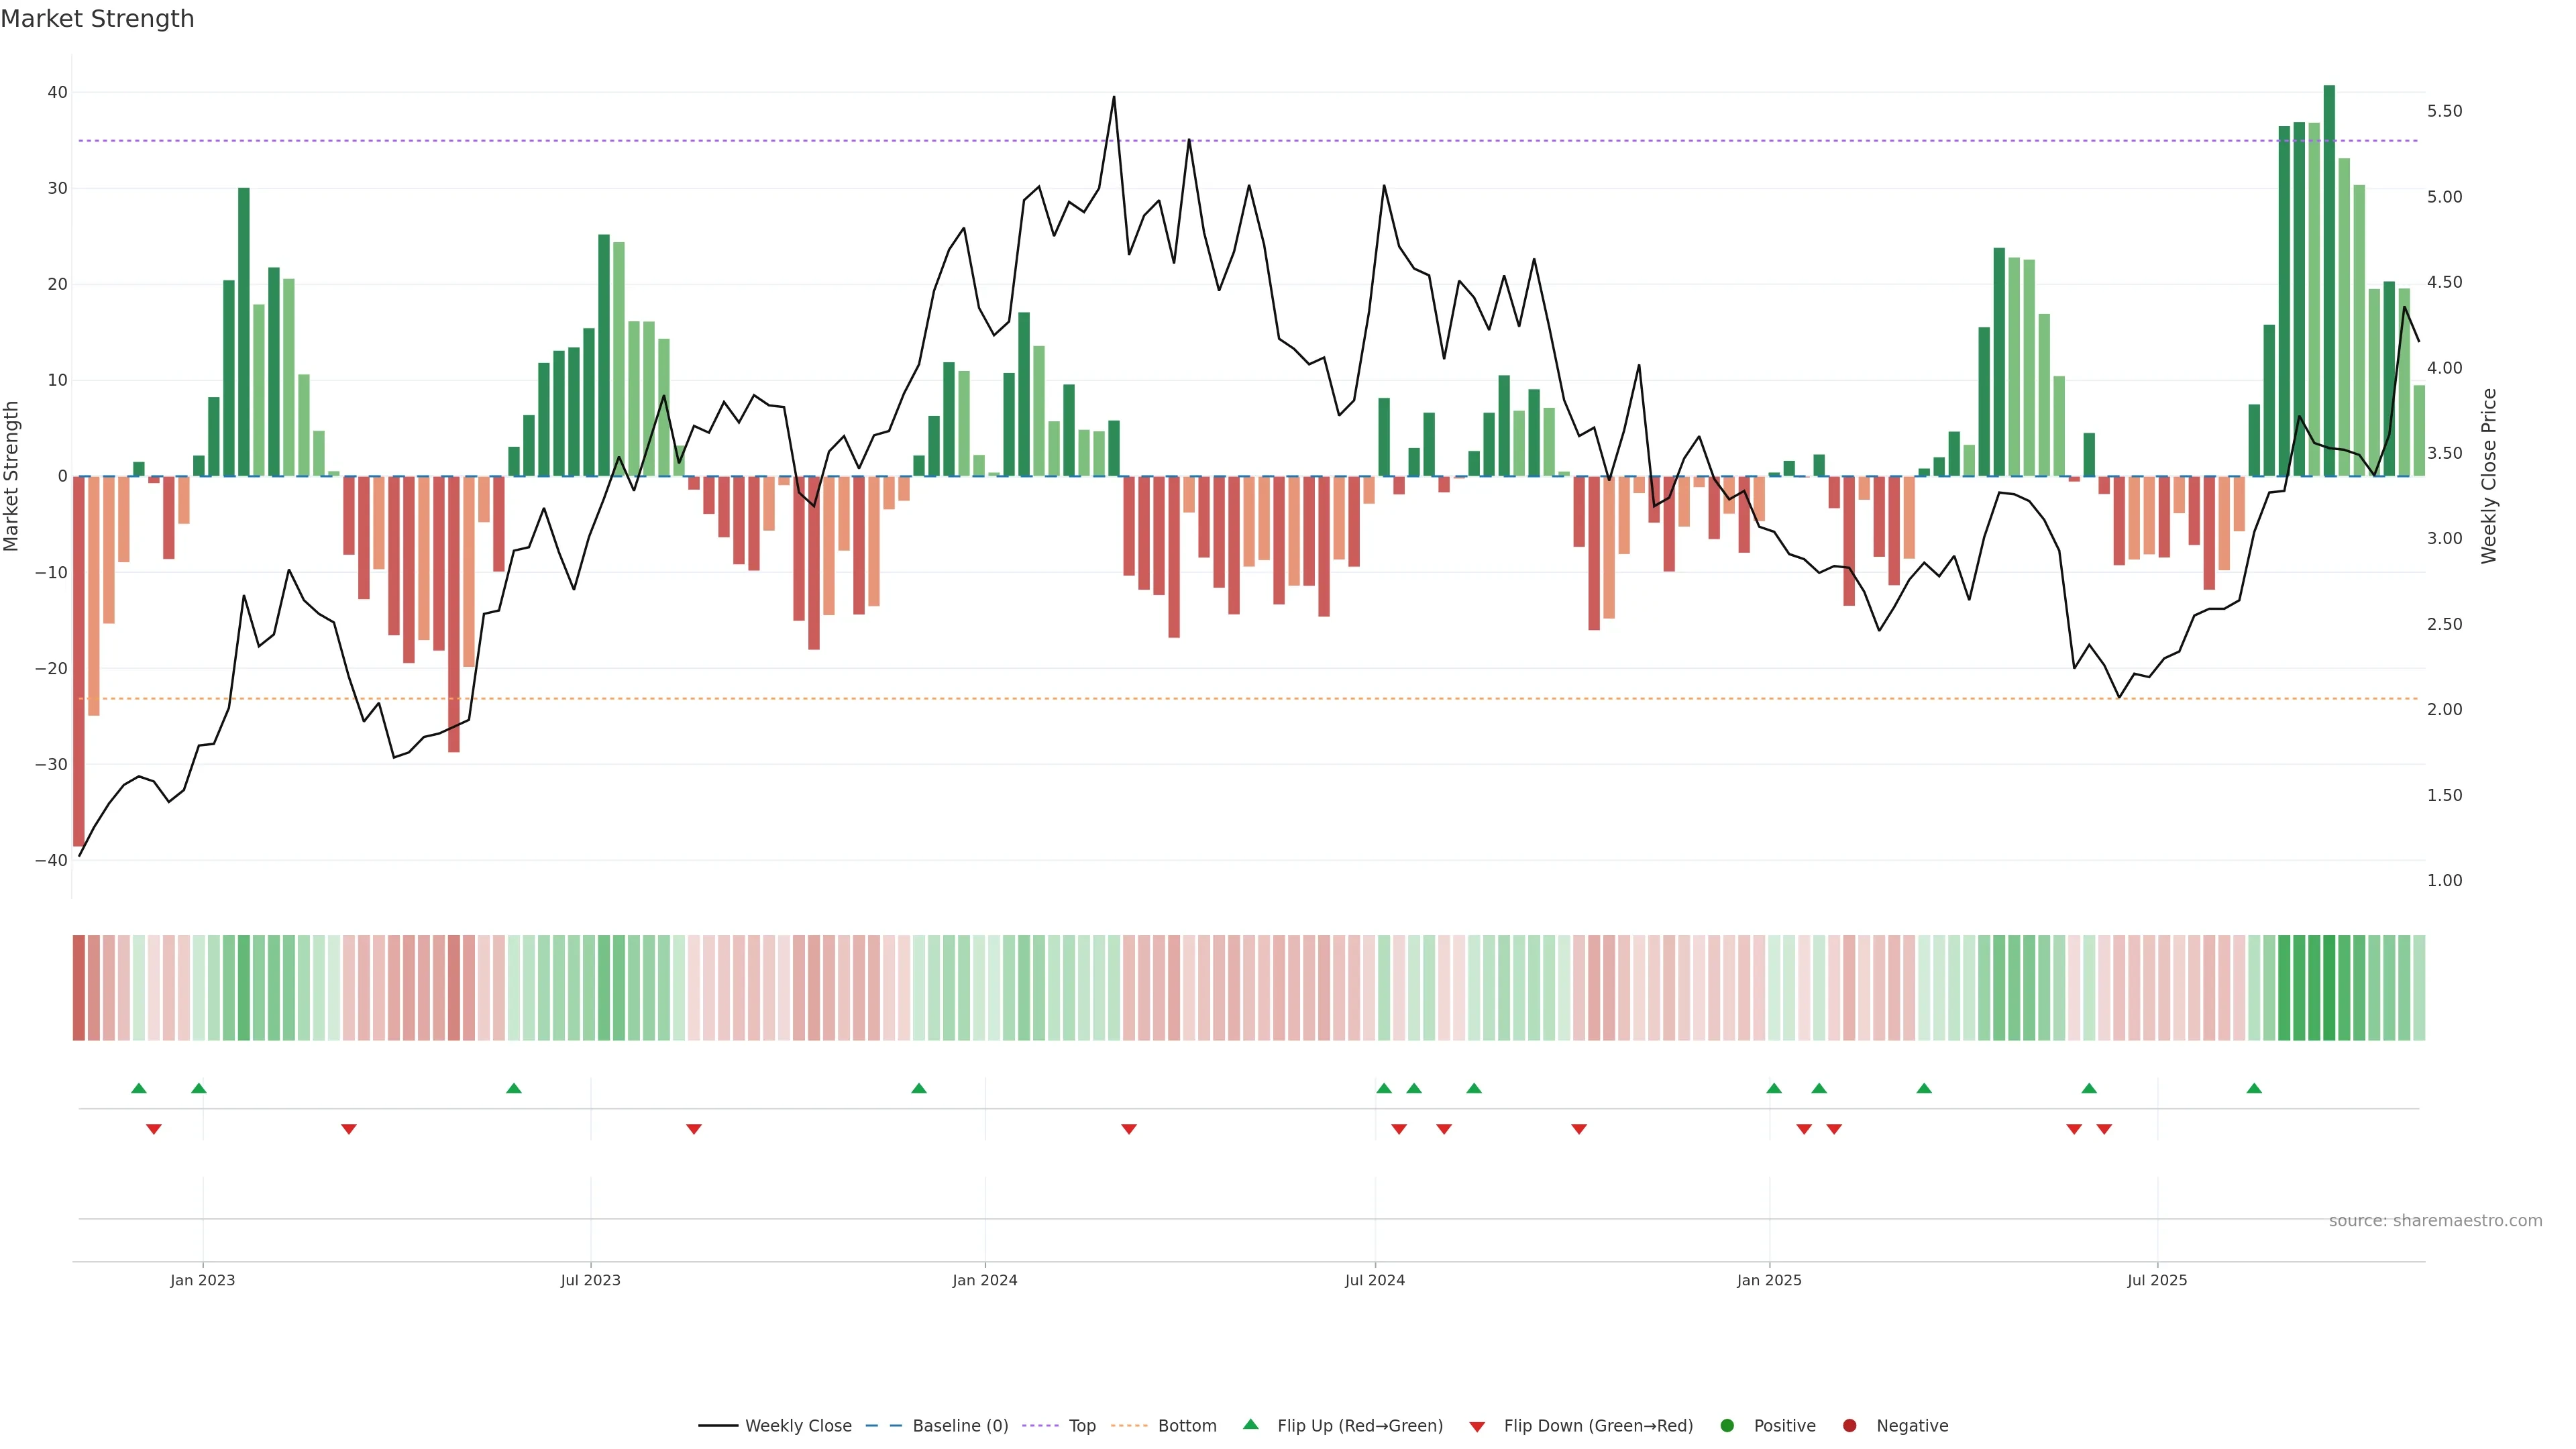2576x1449 pixels.
Task: Click Negative red circle legend icon
Action: click(x=1849, y=1426)
